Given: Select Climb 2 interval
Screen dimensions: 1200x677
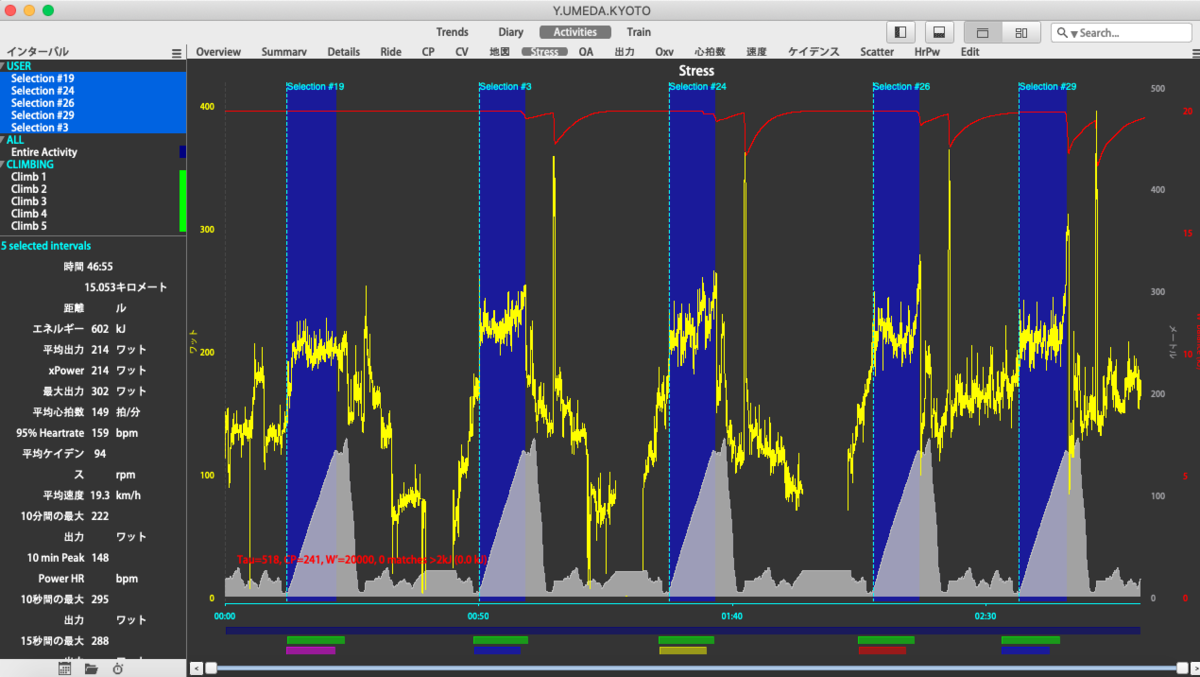Looking at the screenshot, I should 93,189.
